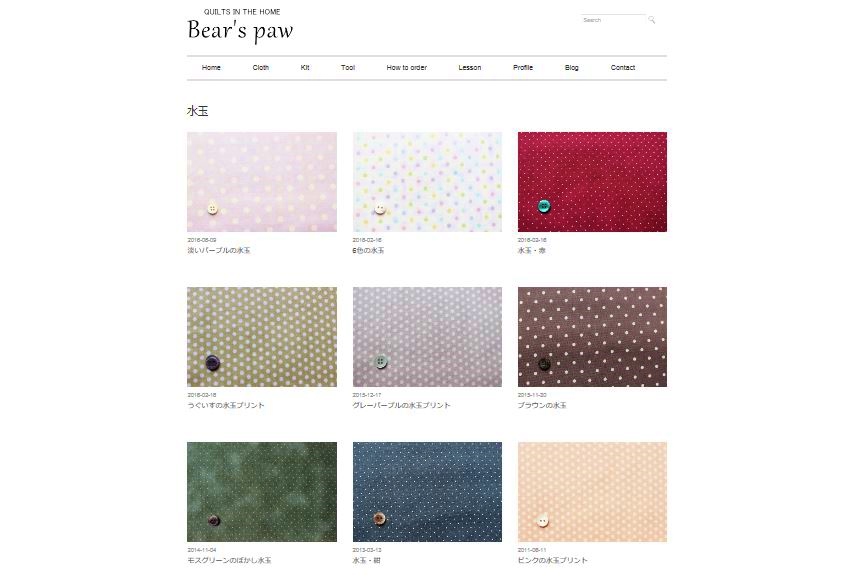853x579 pixels.
Task: Open the Contact page
Action: click(622, 67)
